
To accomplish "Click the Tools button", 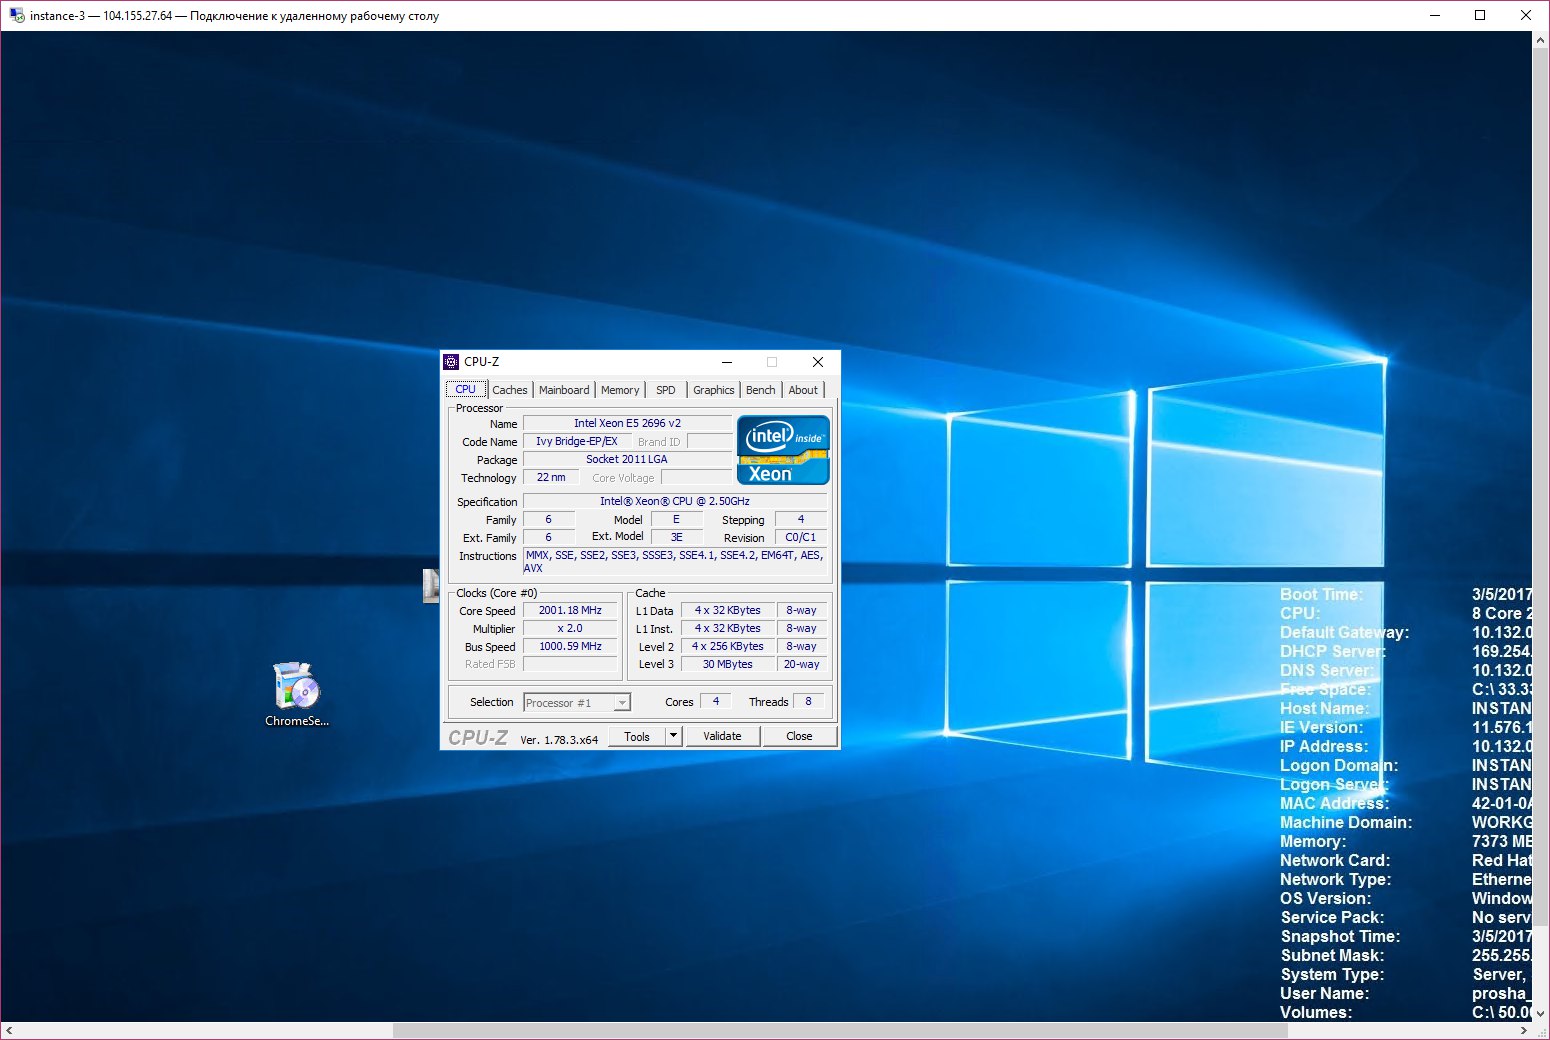I will pos(637,736).
